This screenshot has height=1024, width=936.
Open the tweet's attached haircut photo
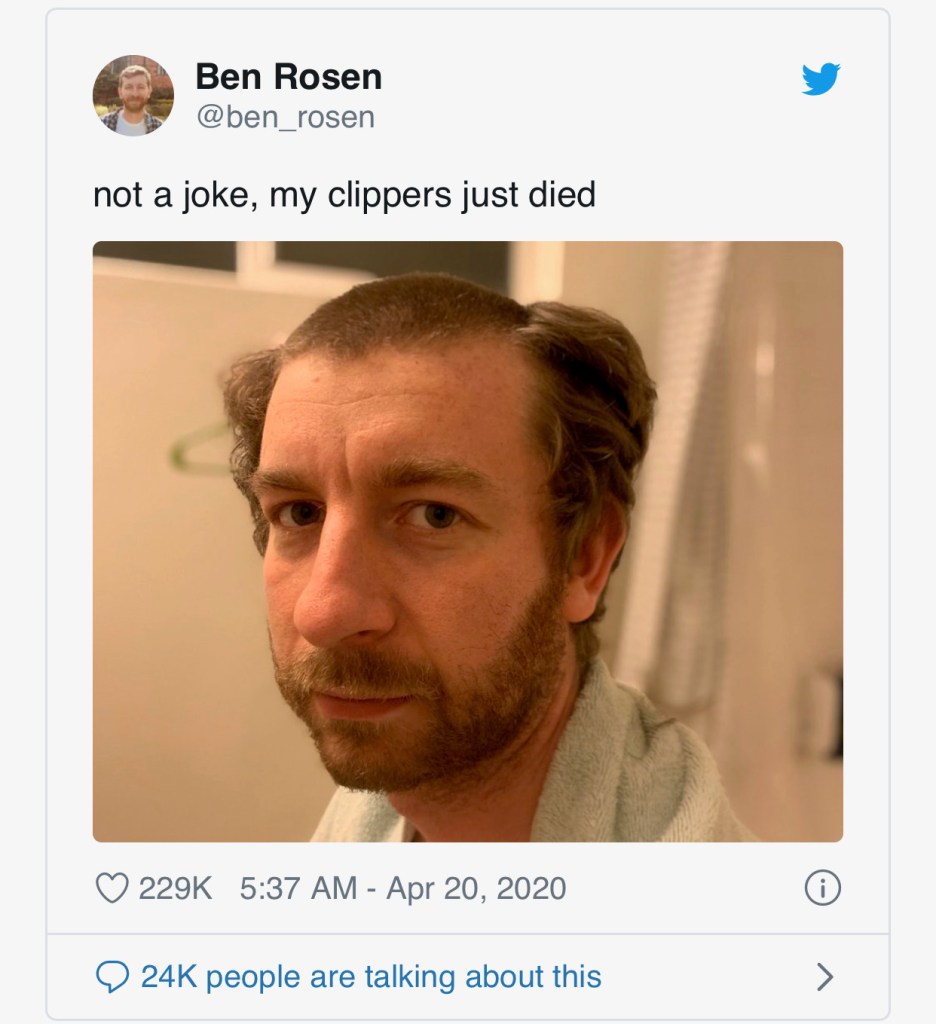467,541
